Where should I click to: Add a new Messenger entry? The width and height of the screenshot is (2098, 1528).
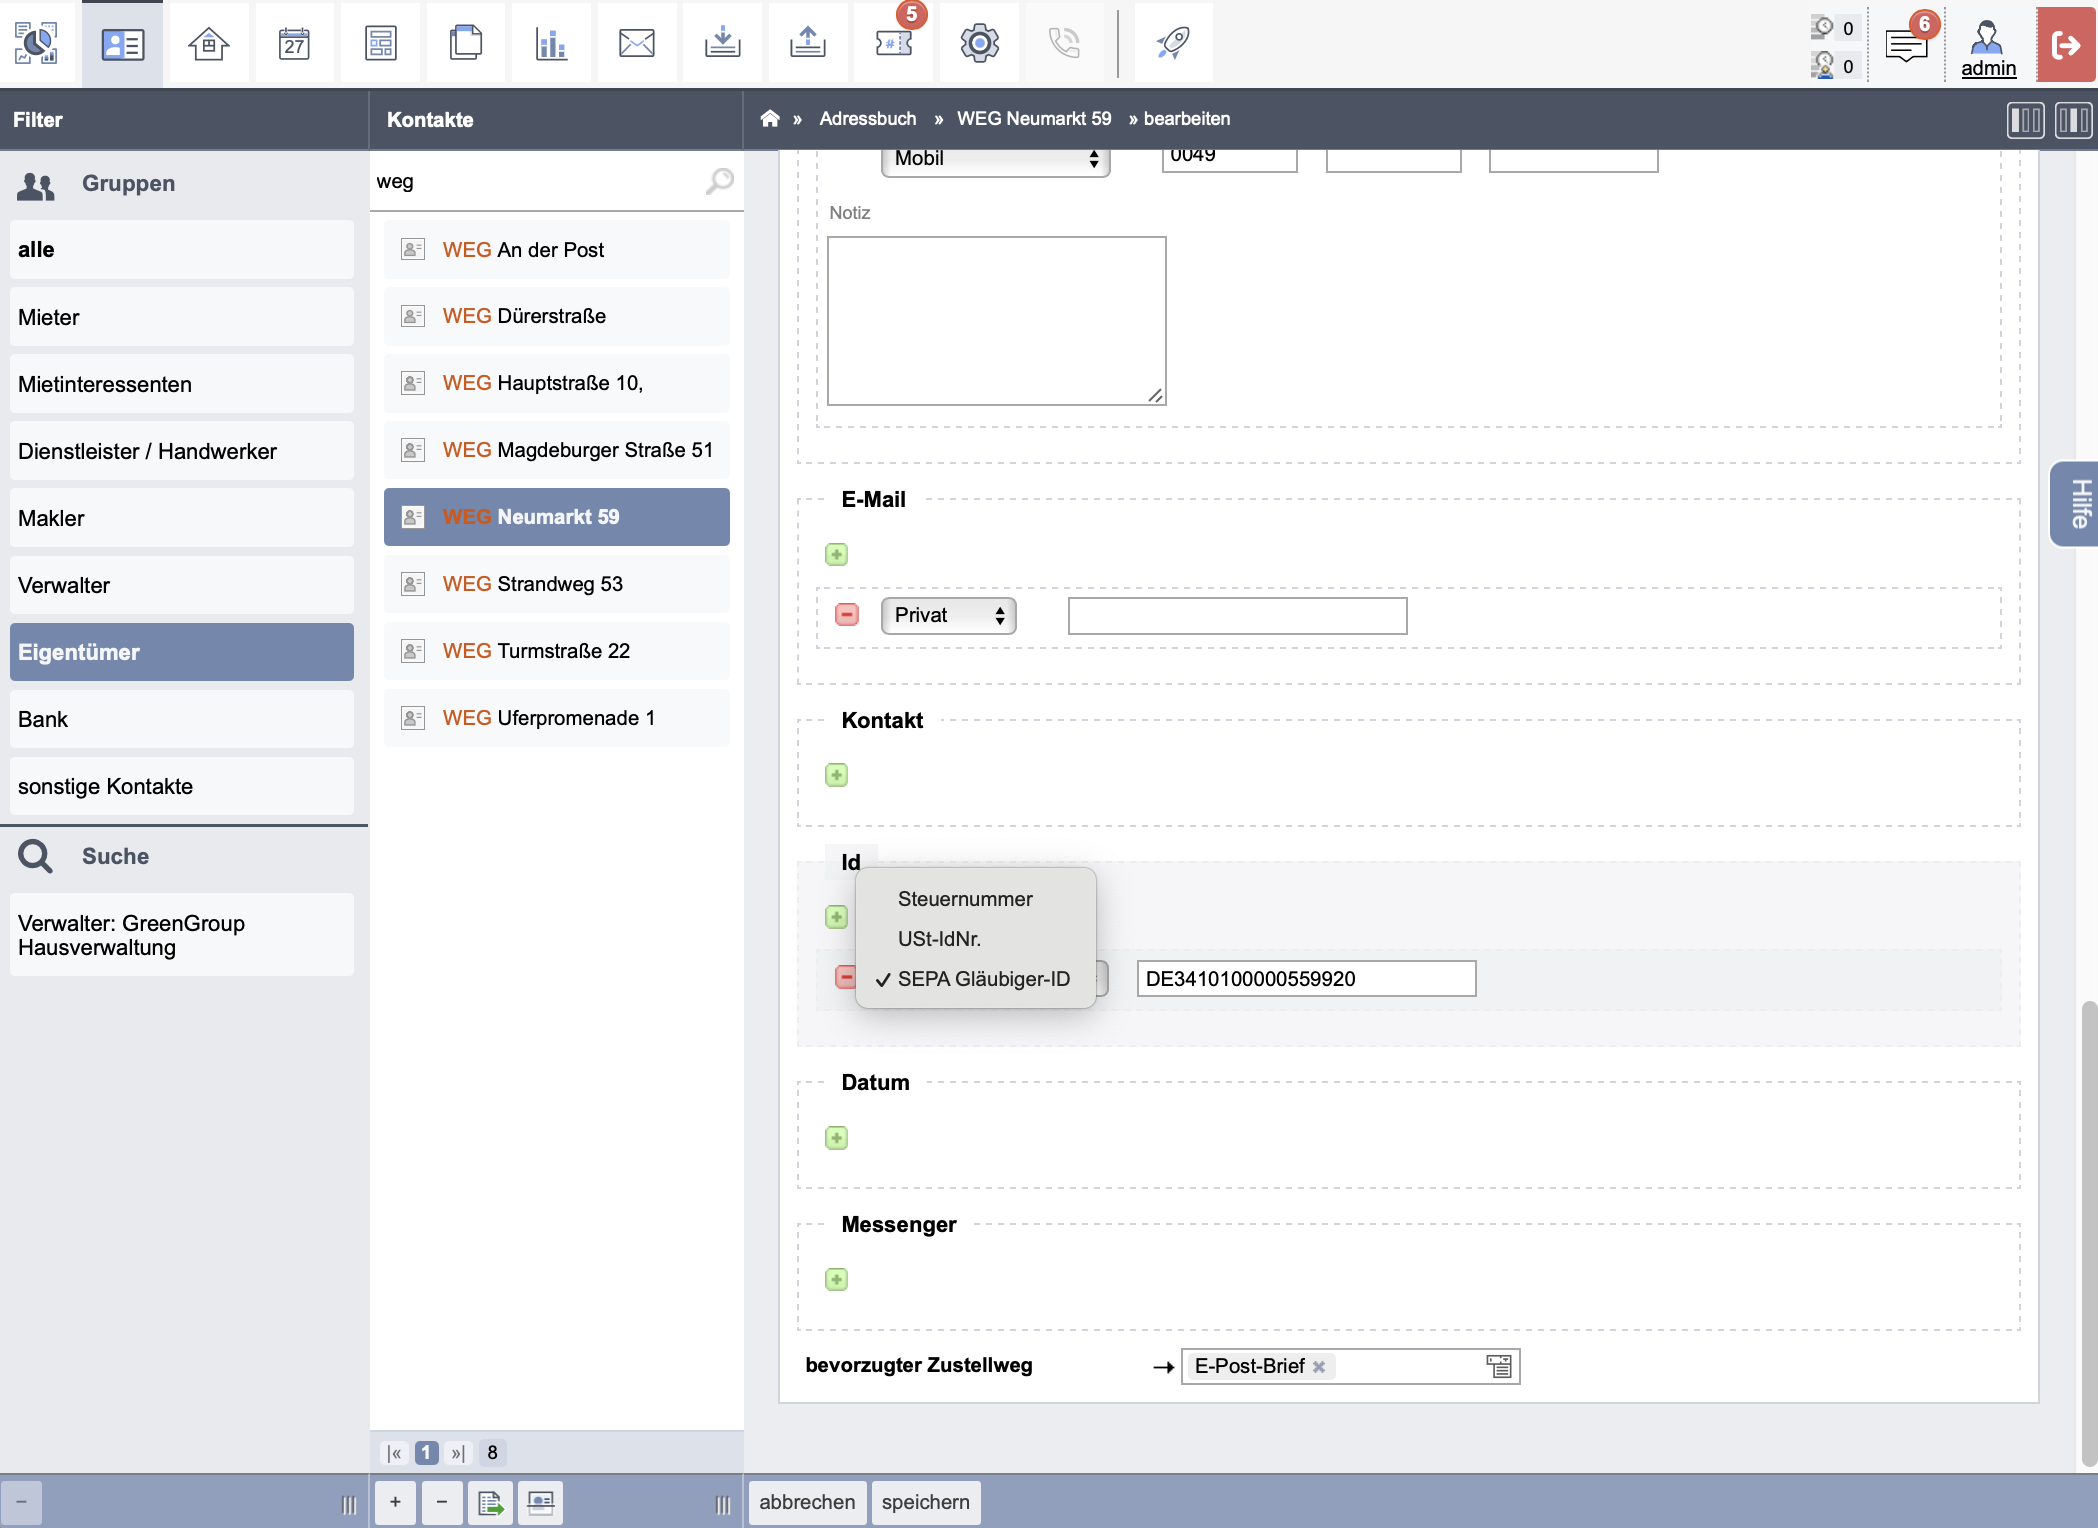click(x=837, y=1279)
